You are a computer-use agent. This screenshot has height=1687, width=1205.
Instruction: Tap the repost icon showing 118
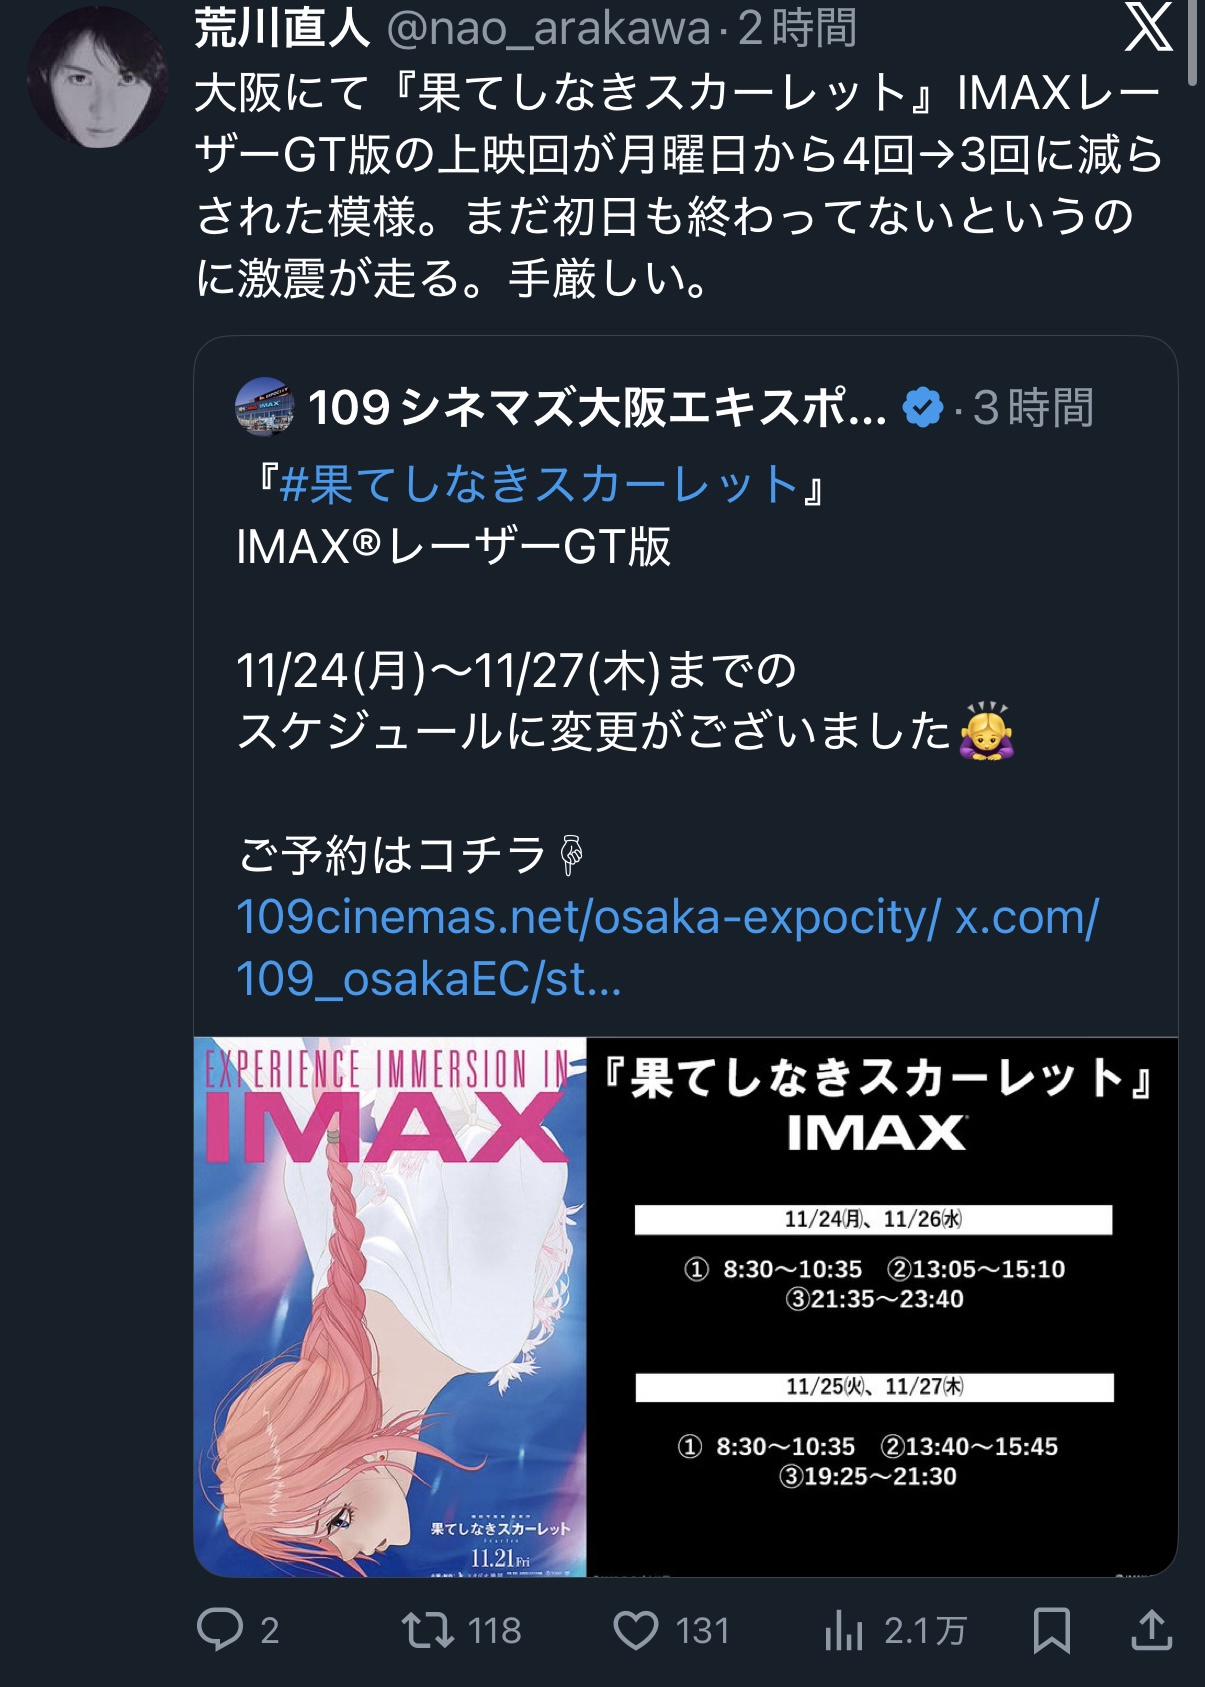coord(428,1629)
